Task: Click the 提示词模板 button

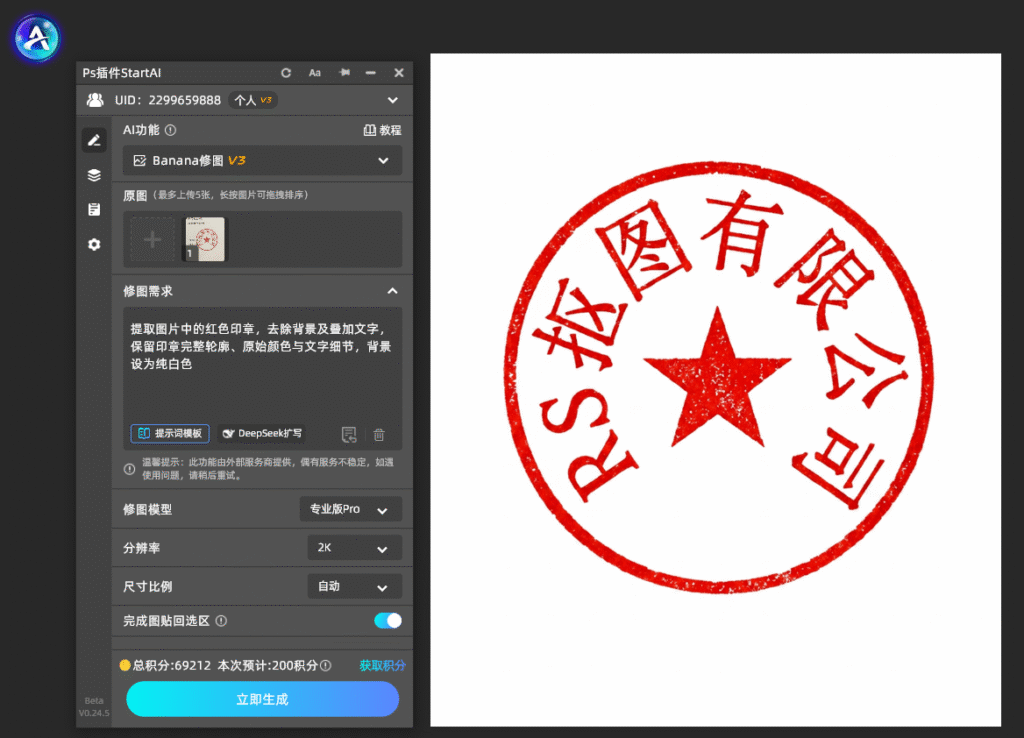Action: tap(170, 434)
